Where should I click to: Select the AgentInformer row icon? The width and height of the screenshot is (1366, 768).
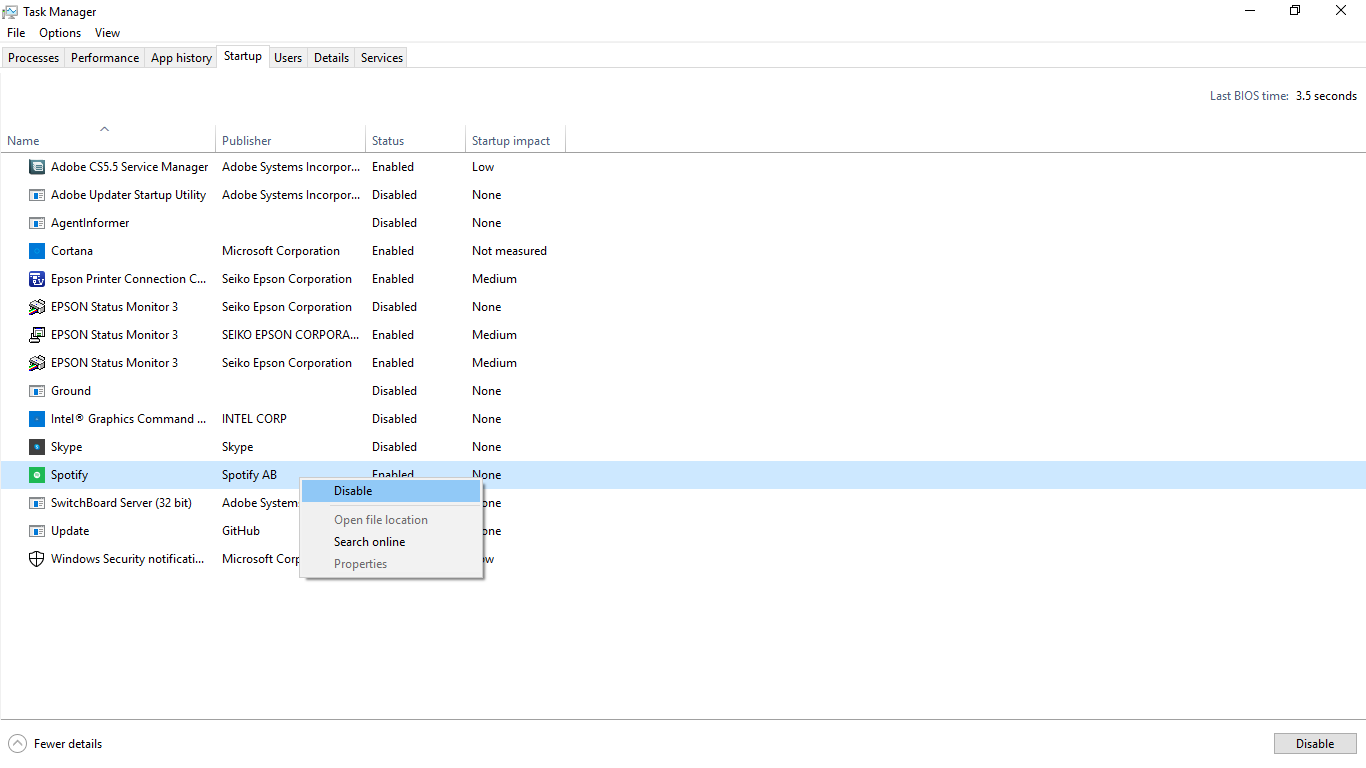[37, 223]
